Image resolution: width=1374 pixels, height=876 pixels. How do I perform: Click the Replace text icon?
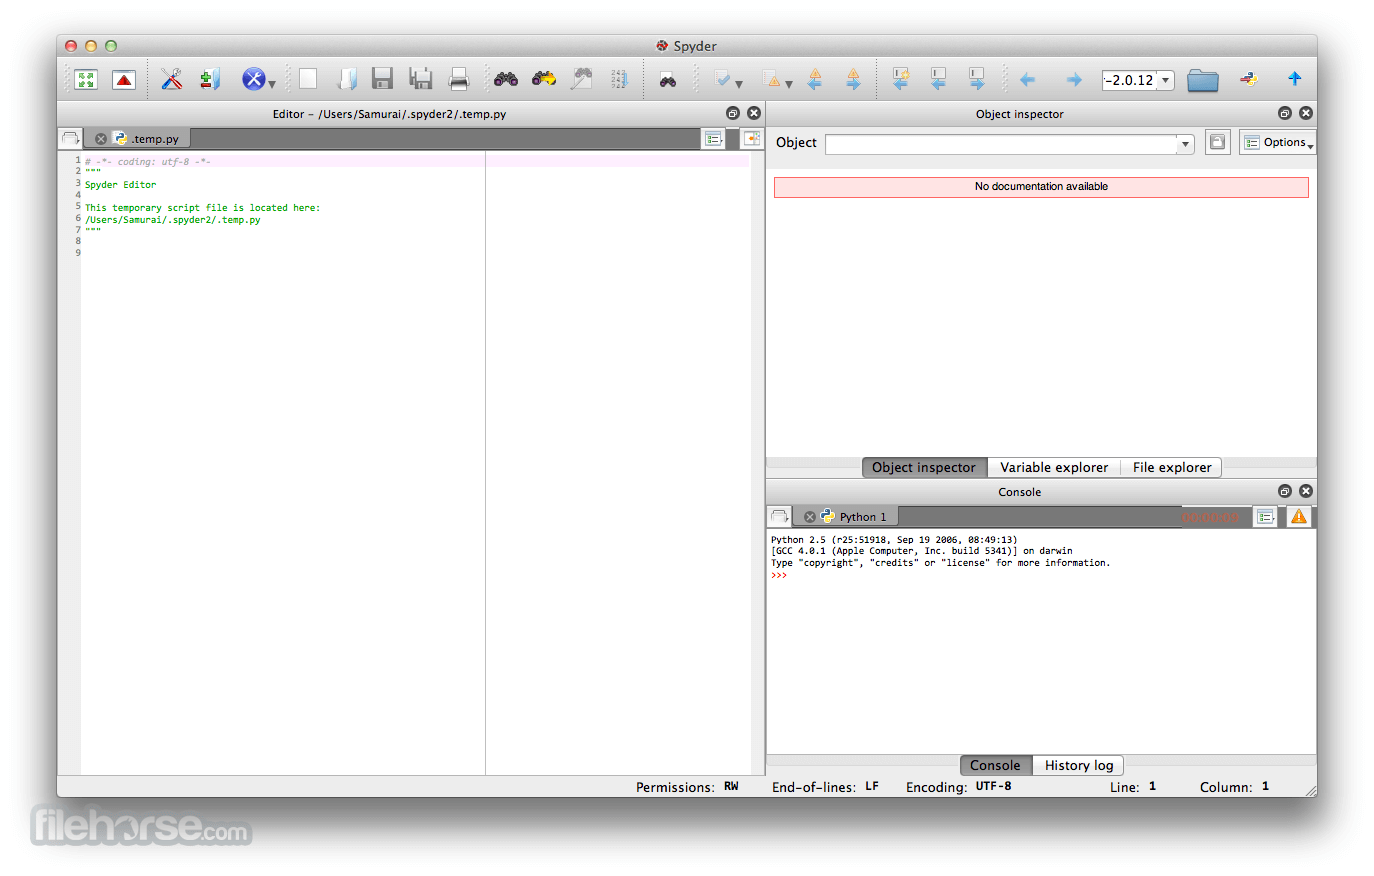pyautogui.click(x=582, y=79)
